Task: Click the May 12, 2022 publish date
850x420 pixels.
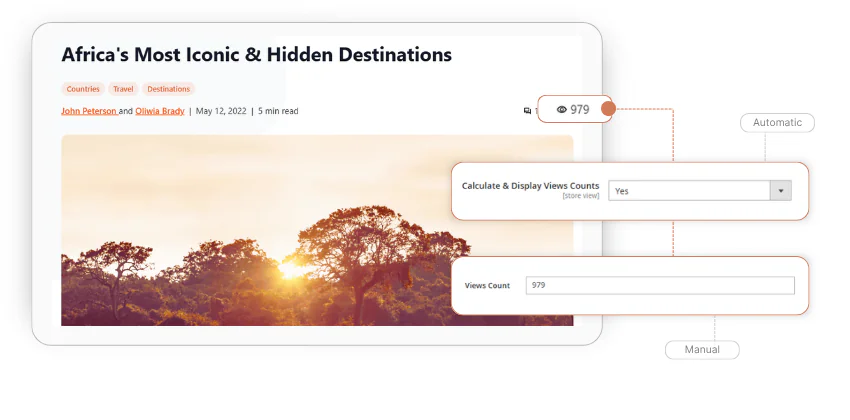Action: coord(220,111)
